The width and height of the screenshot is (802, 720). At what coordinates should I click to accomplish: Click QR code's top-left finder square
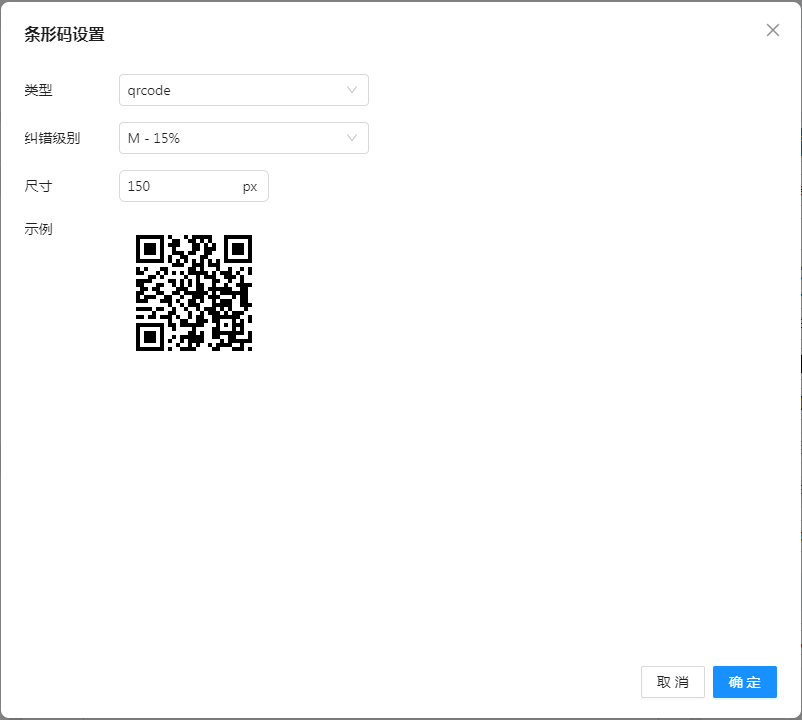149,248
